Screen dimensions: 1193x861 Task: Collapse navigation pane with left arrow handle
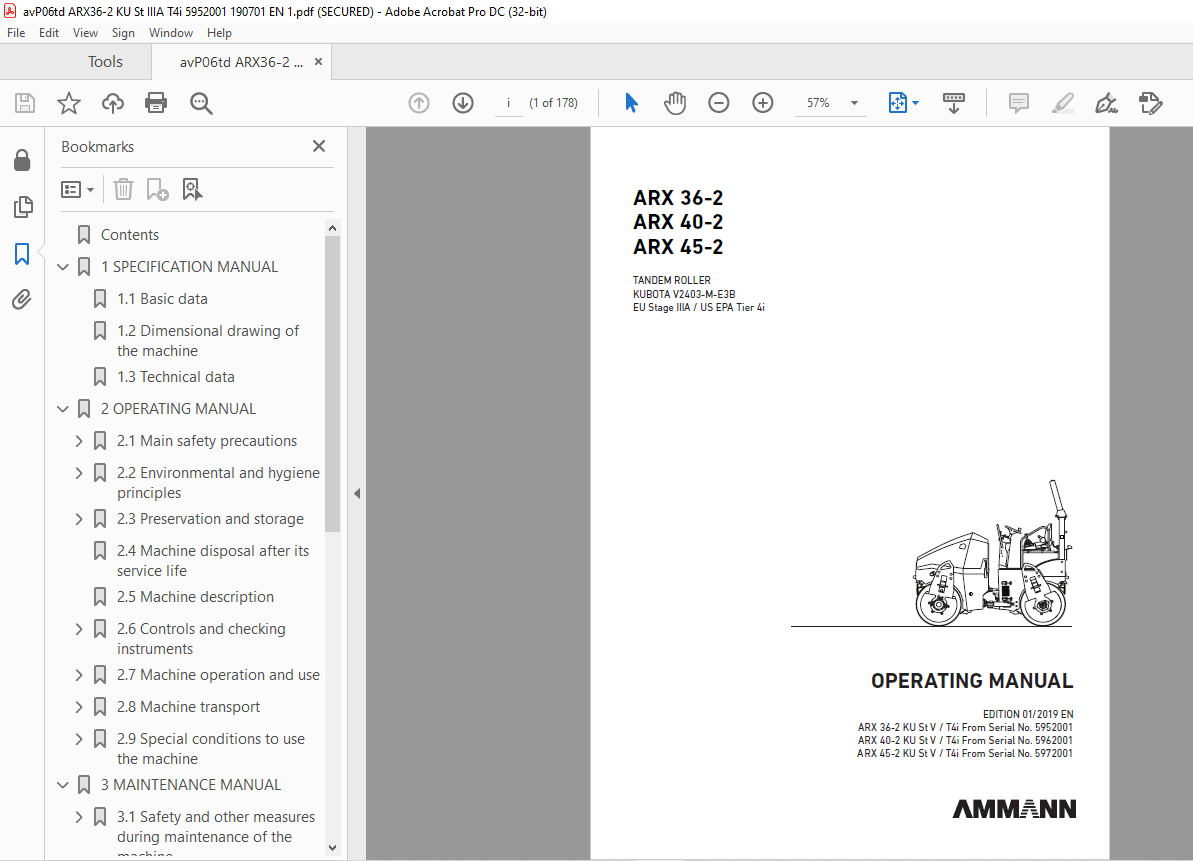point(357,494)
